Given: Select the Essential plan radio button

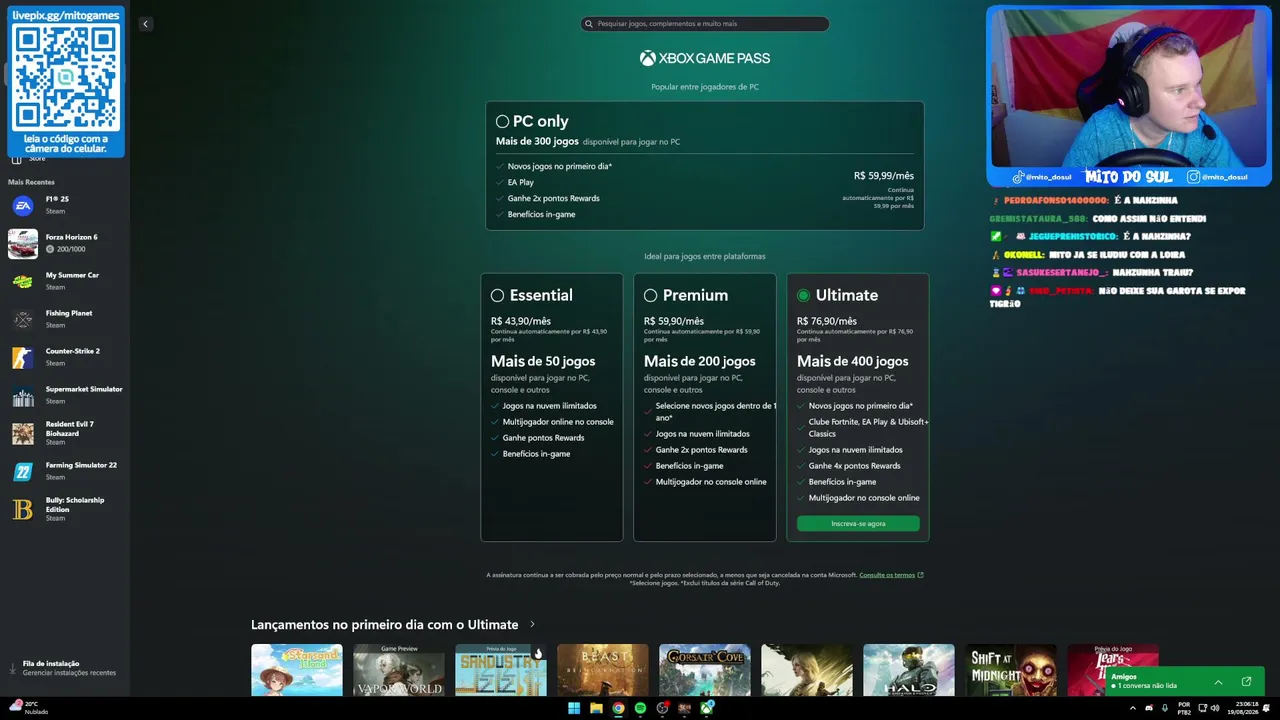Looking at the screenshot, I should pos(497,295).
